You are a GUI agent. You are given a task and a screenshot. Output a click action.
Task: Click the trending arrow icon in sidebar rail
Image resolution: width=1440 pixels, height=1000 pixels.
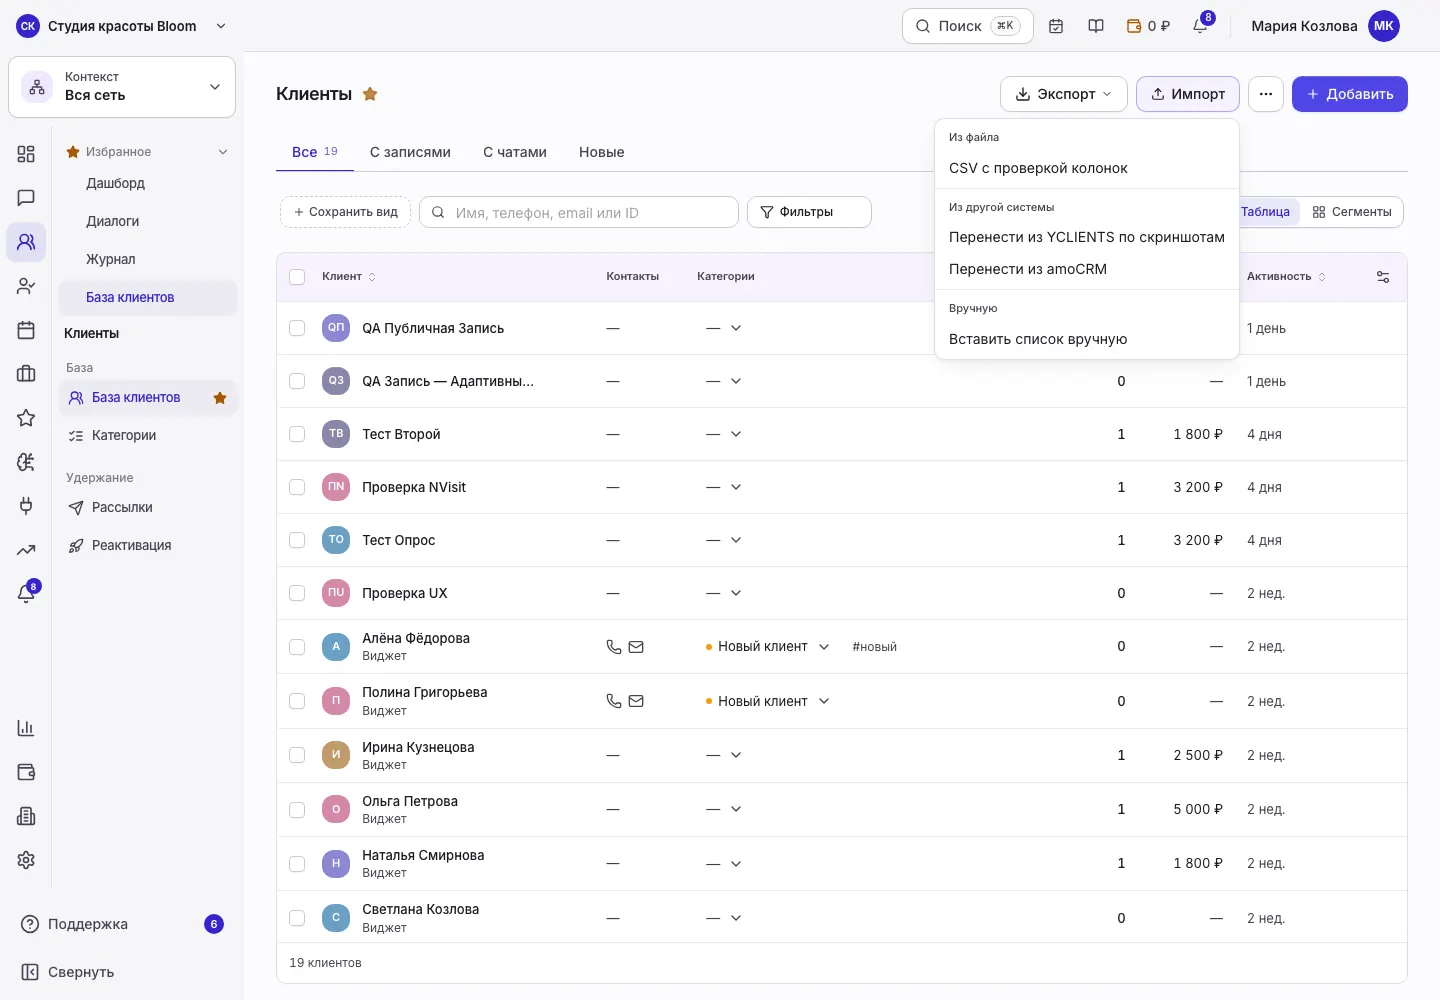tap(26, 550)
